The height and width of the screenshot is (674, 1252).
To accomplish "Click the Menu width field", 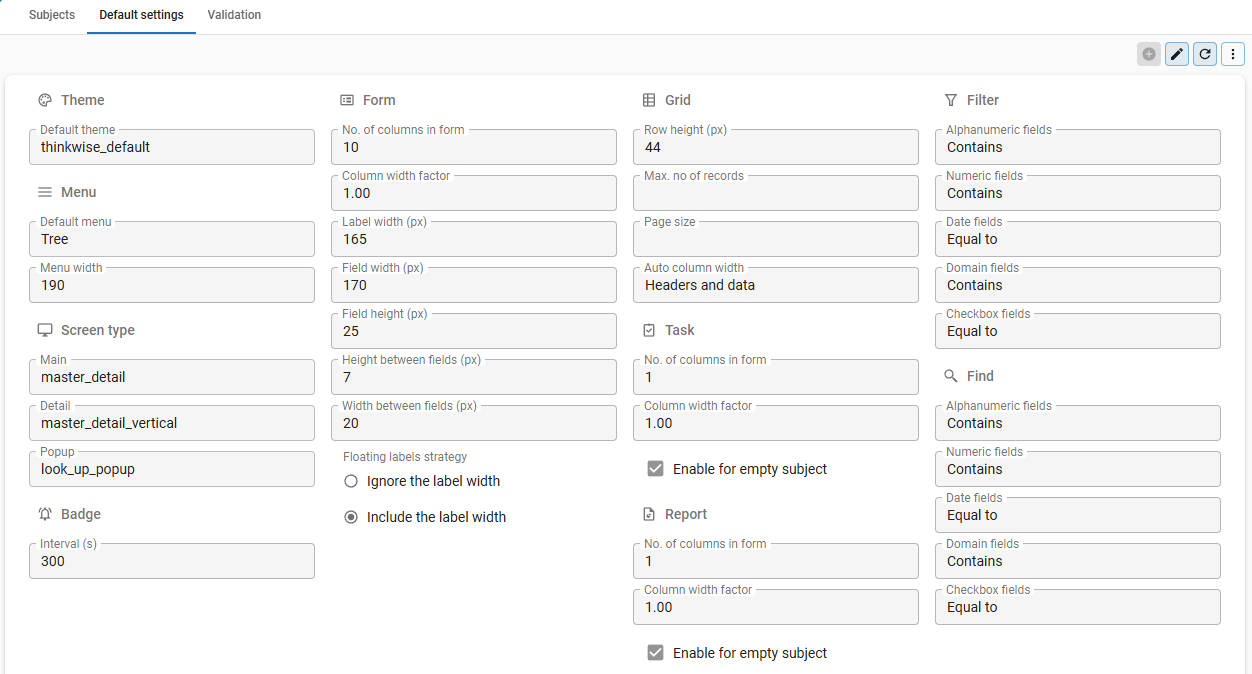I will 172,284.
